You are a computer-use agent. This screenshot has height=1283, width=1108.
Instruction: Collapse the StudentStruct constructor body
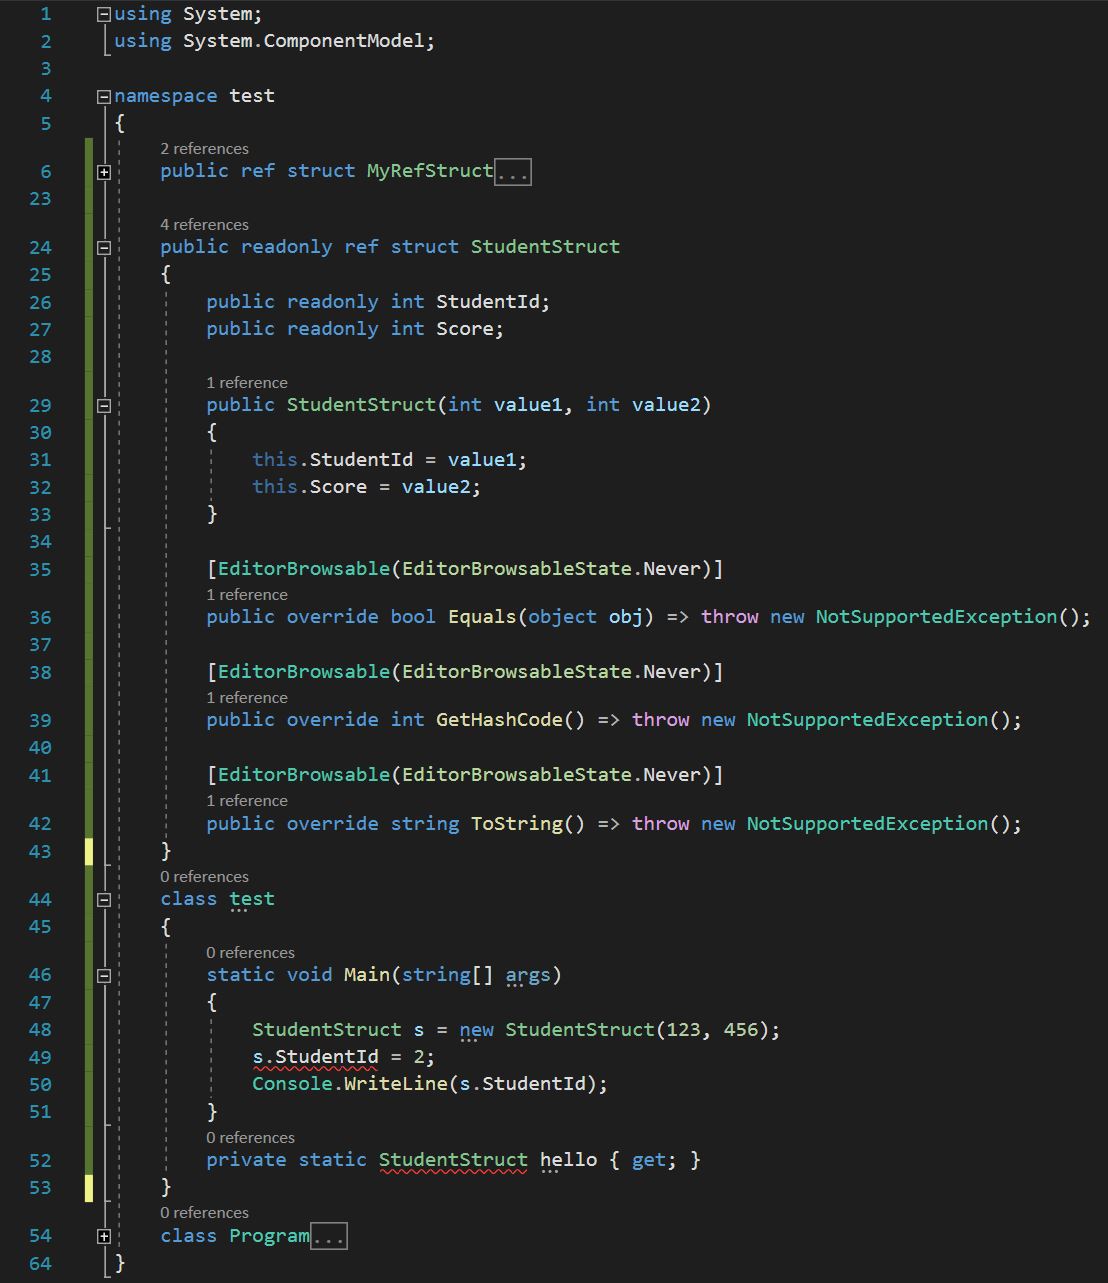pyautogui.click(x=103, y=404)
